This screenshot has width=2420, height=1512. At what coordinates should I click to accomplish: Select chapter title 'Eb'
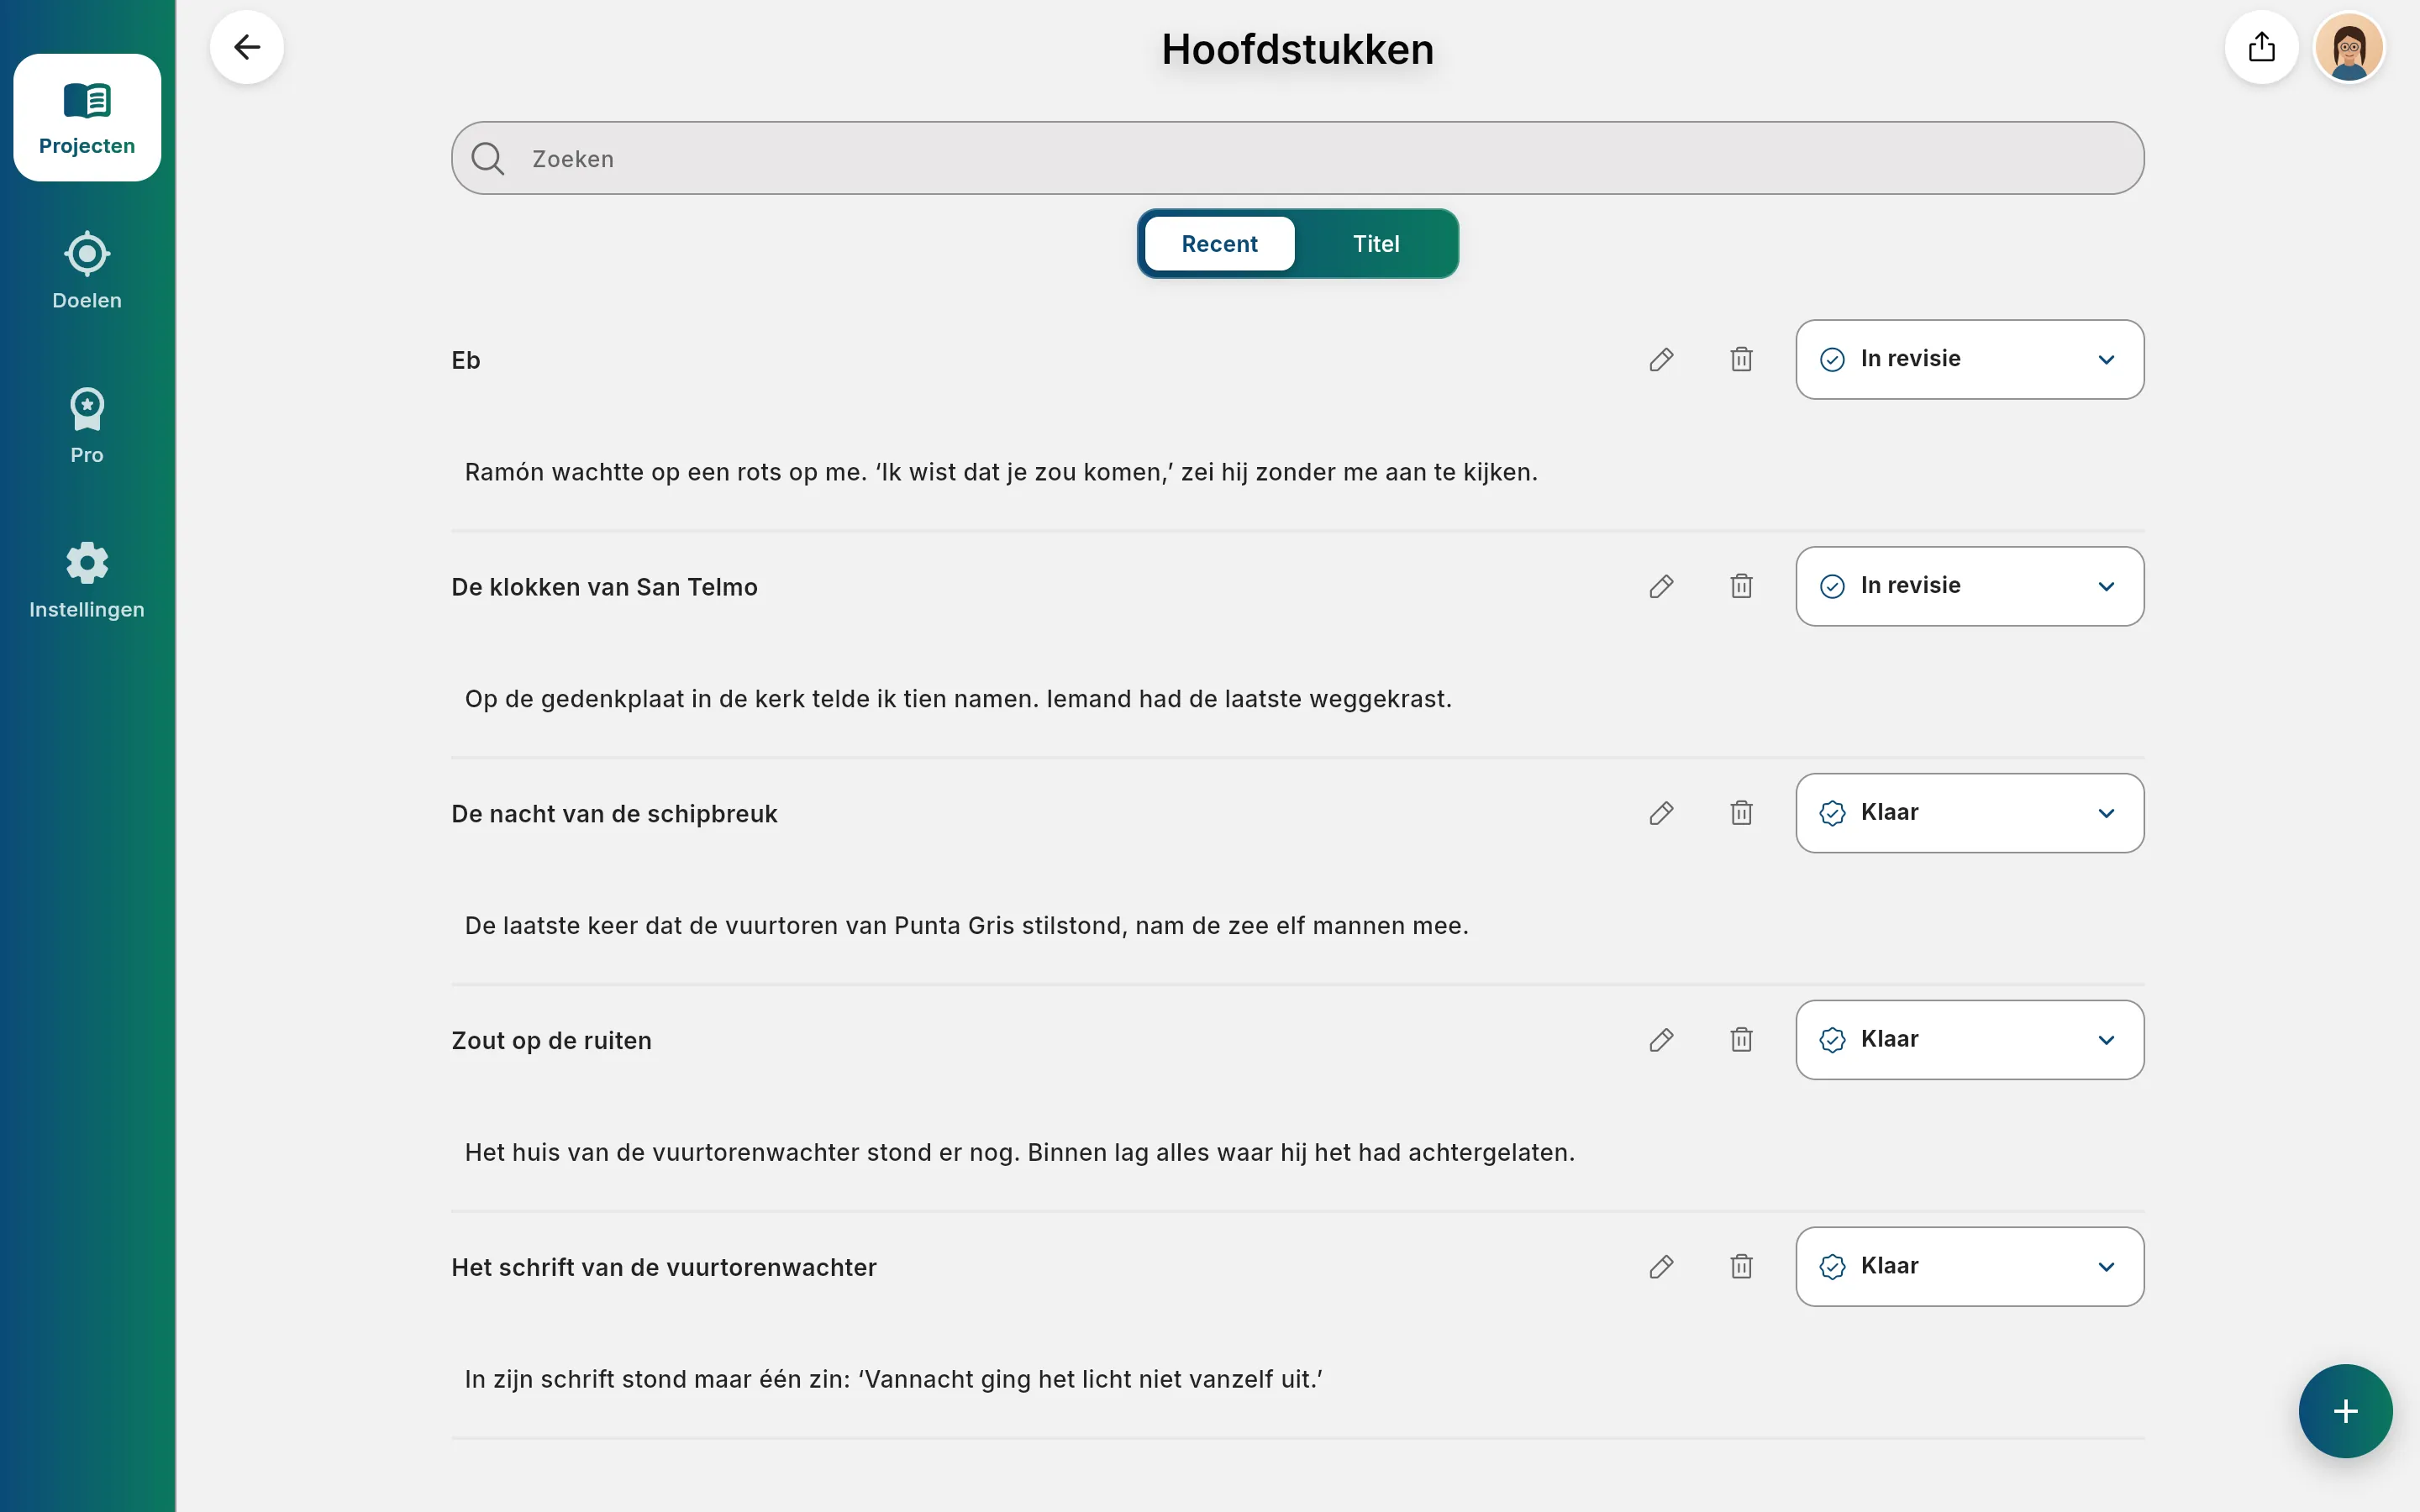[466, 360]
